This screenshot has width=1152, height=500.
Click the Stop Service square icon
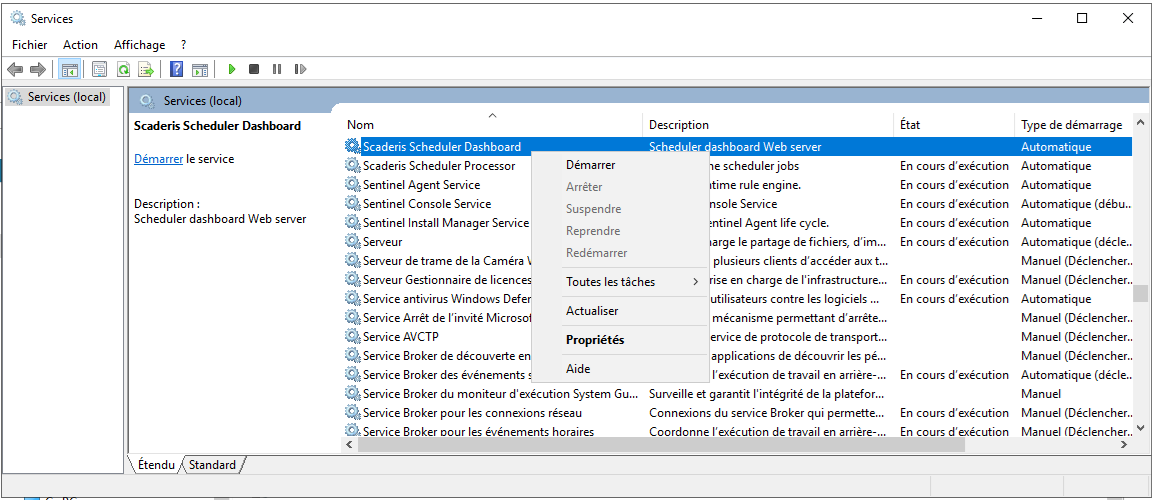coord(253,69)
